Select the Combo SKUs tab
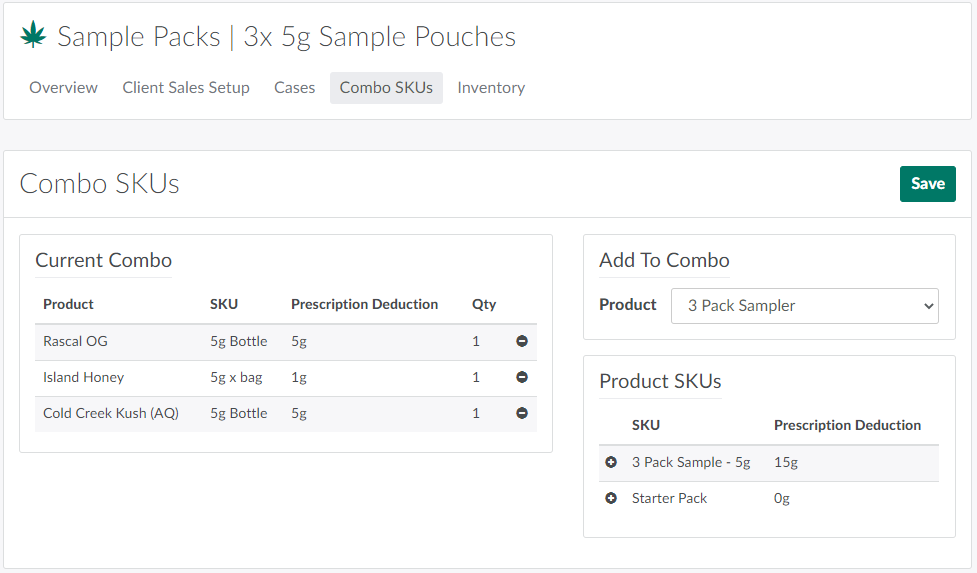This screenshot has height=573, width=977. [386, 88]
